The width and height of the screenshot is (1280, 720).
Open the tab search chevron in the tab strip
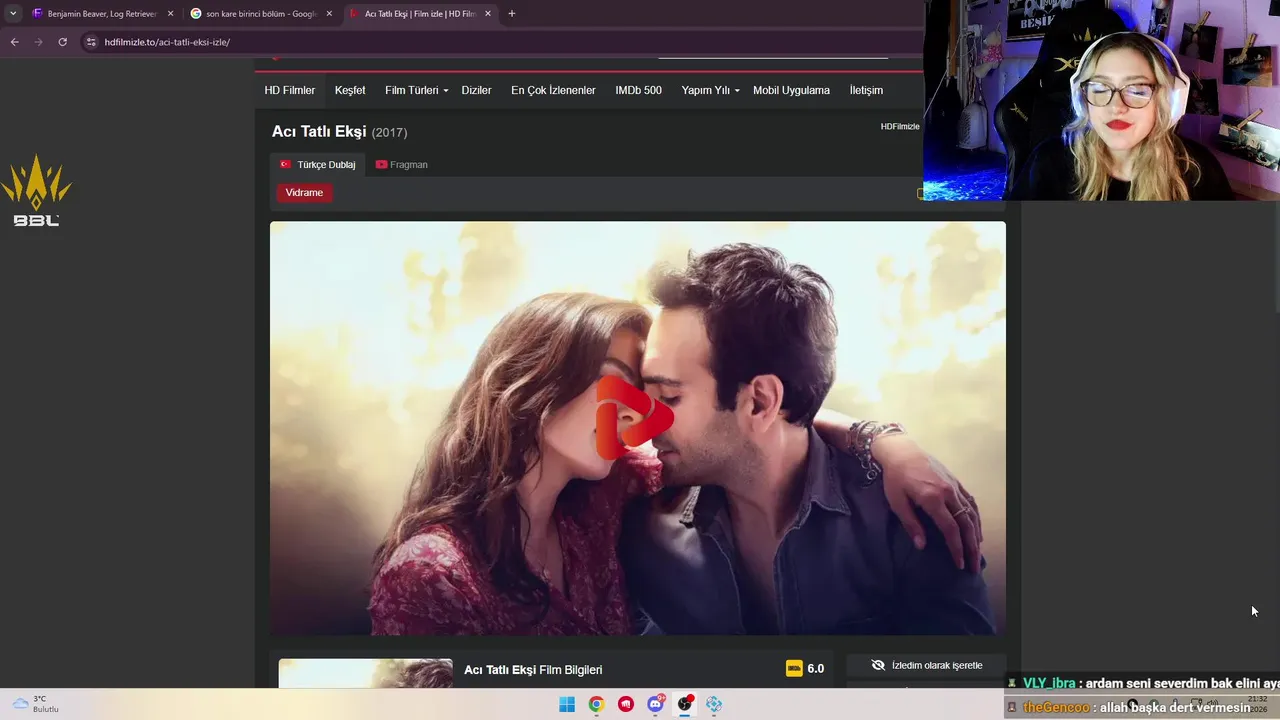pos(13,14)
